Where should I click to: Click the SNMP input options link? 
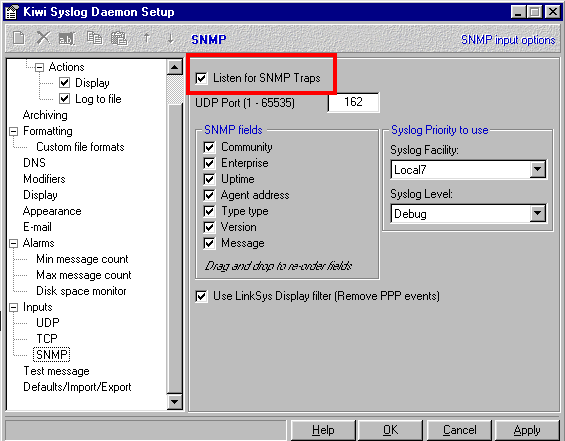508,40
